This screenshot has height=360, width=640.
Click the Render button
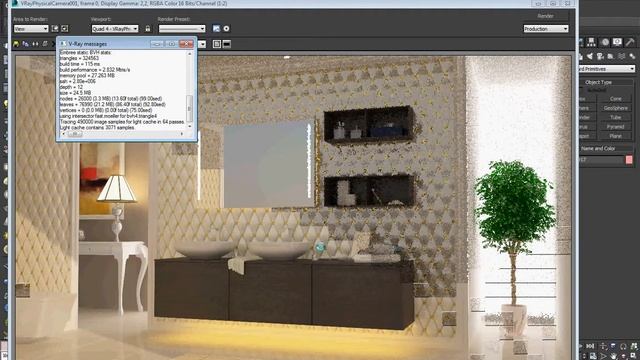(545, 16)
